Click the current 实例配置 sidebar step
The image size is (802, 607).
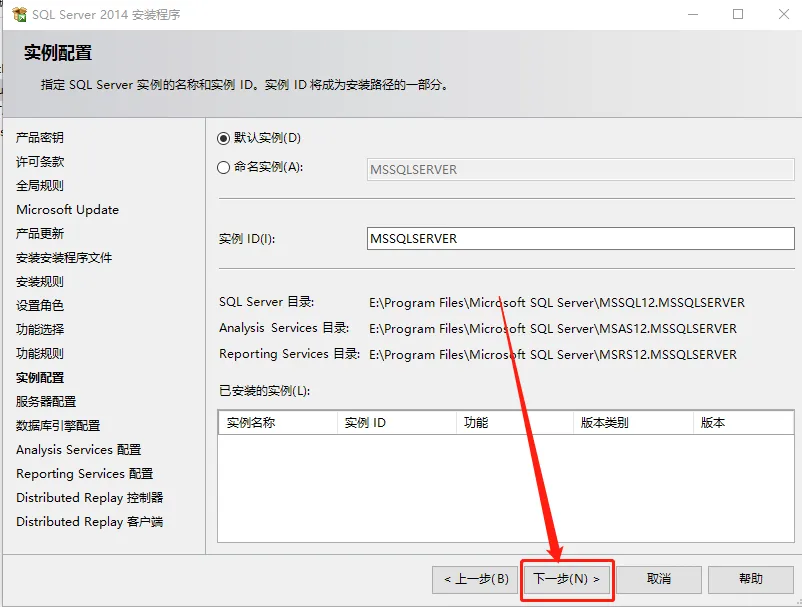click(x=40, y=378)
